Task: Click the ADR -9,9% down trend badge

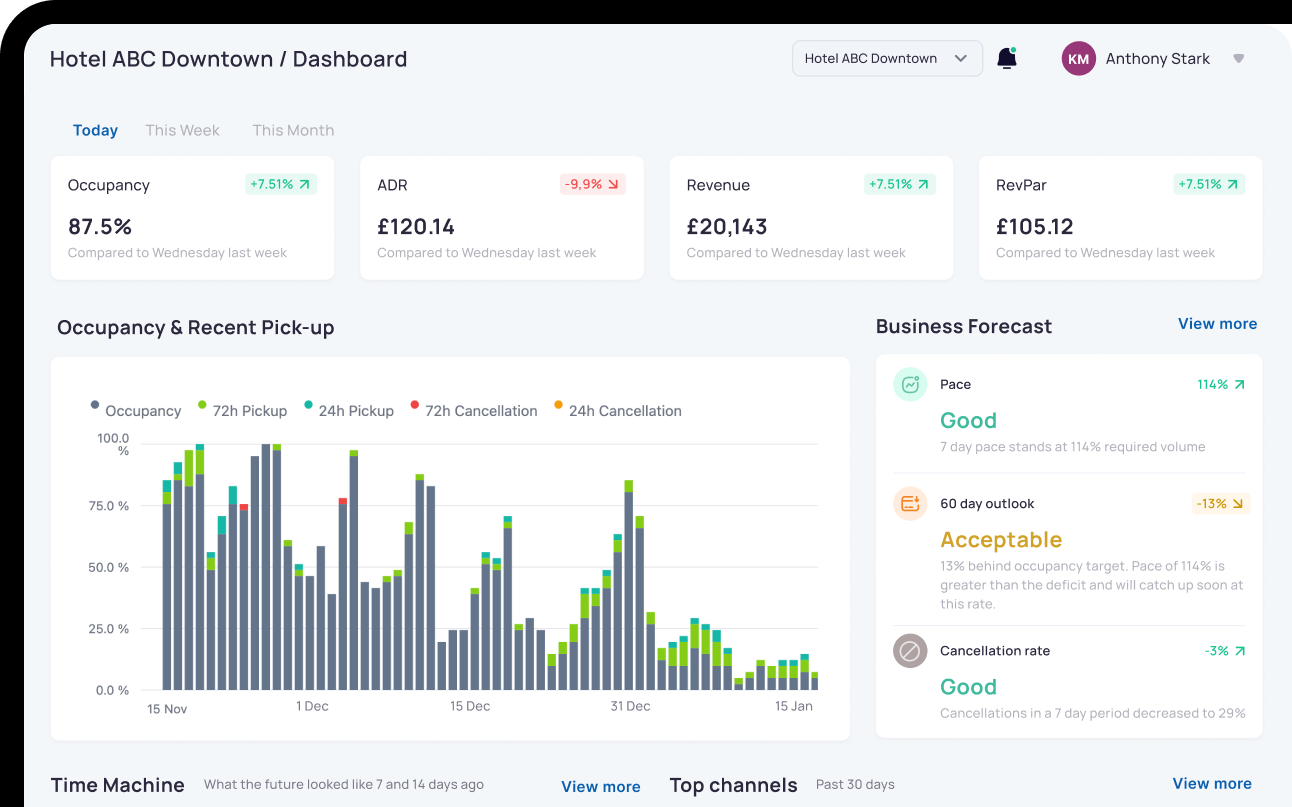Action: pos(592,184)
